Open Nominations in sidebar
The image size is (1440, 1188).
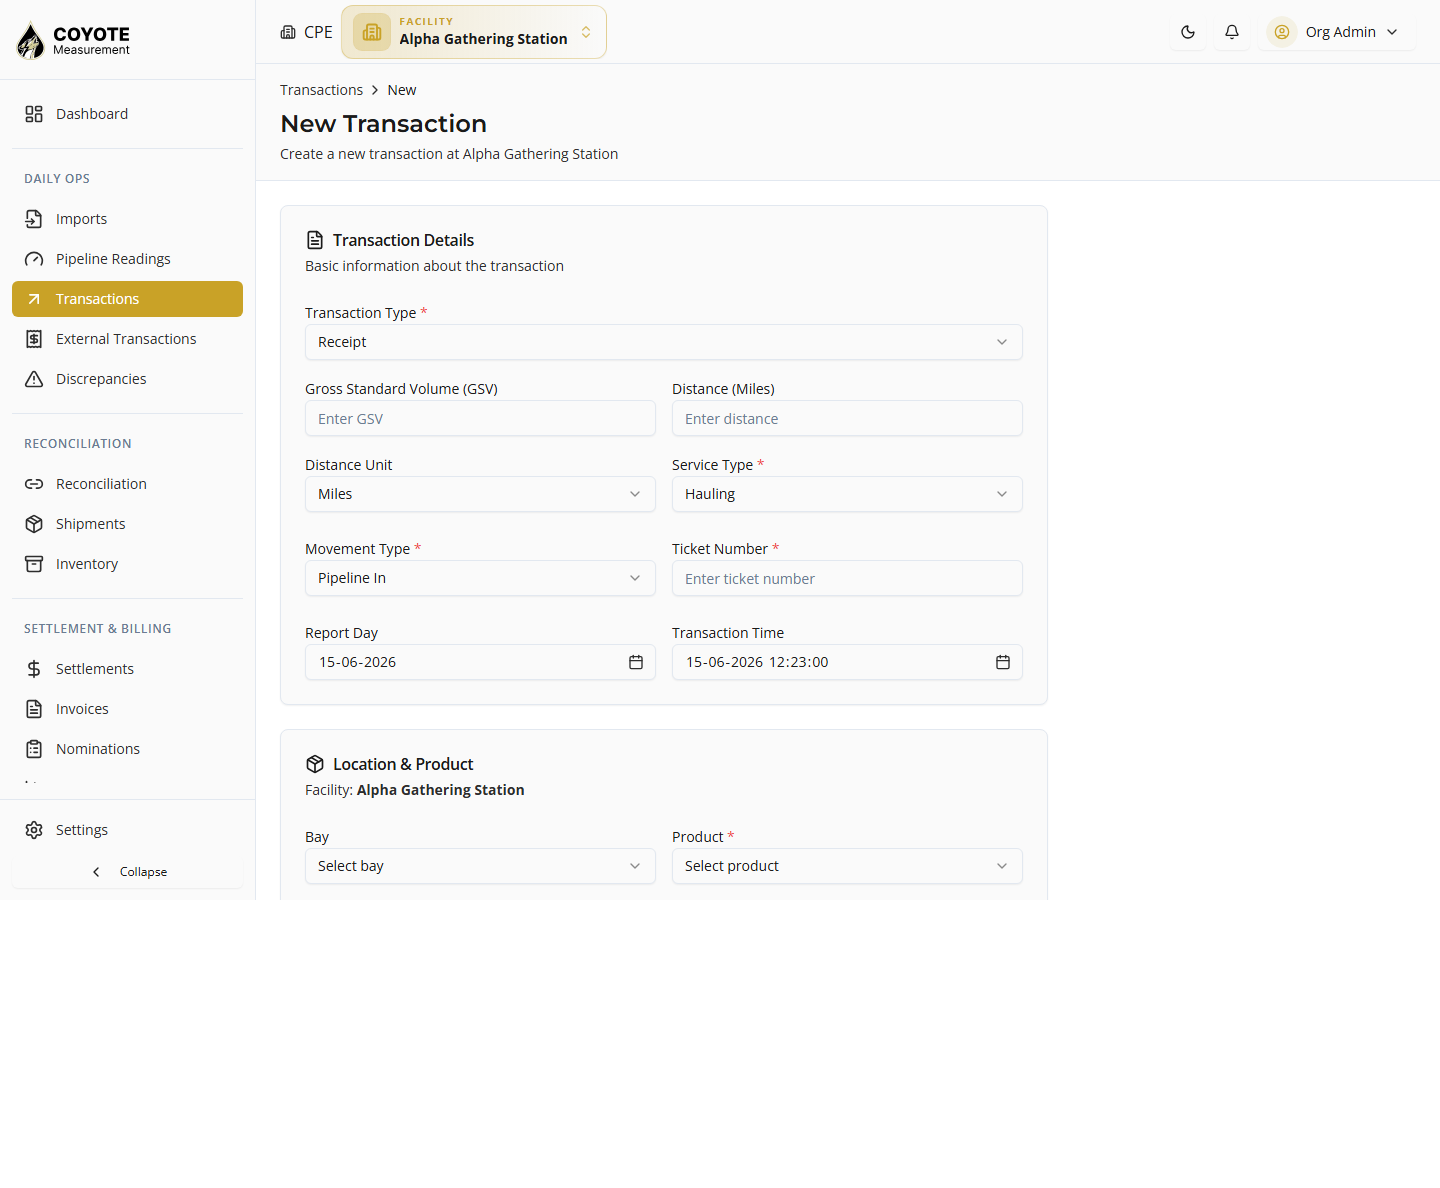[127, 749]
